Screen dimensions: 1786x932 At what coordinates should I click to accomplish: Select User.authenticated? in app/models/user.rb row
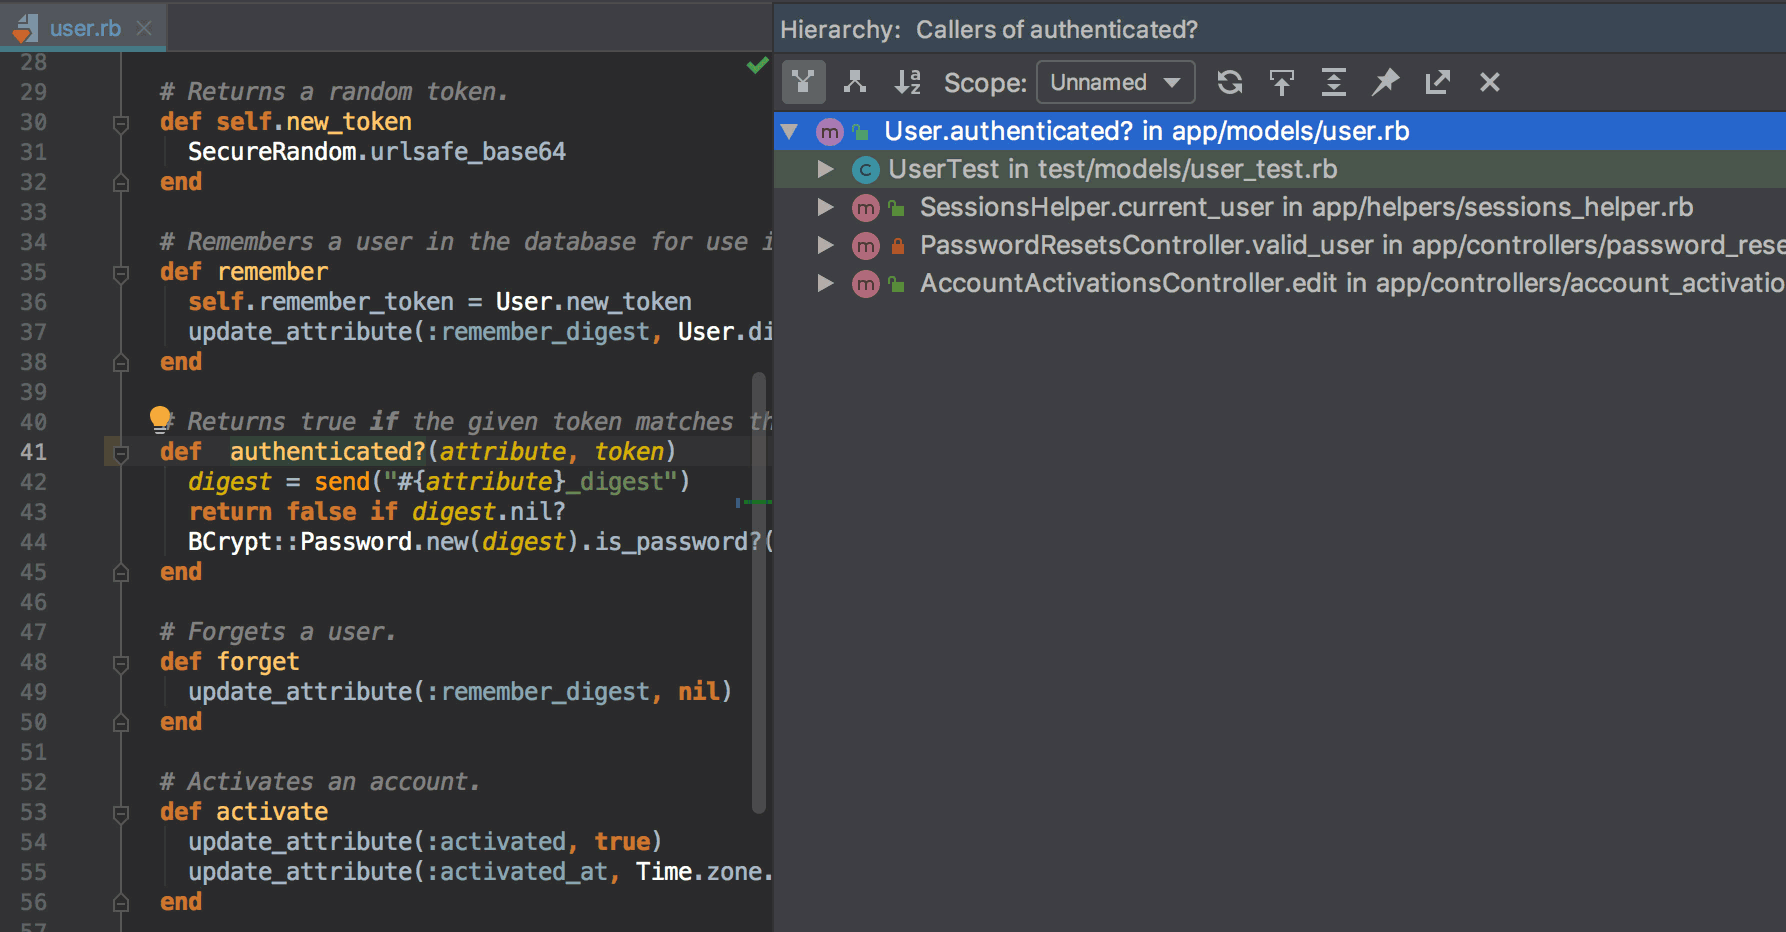click(x=1280, y=131)
